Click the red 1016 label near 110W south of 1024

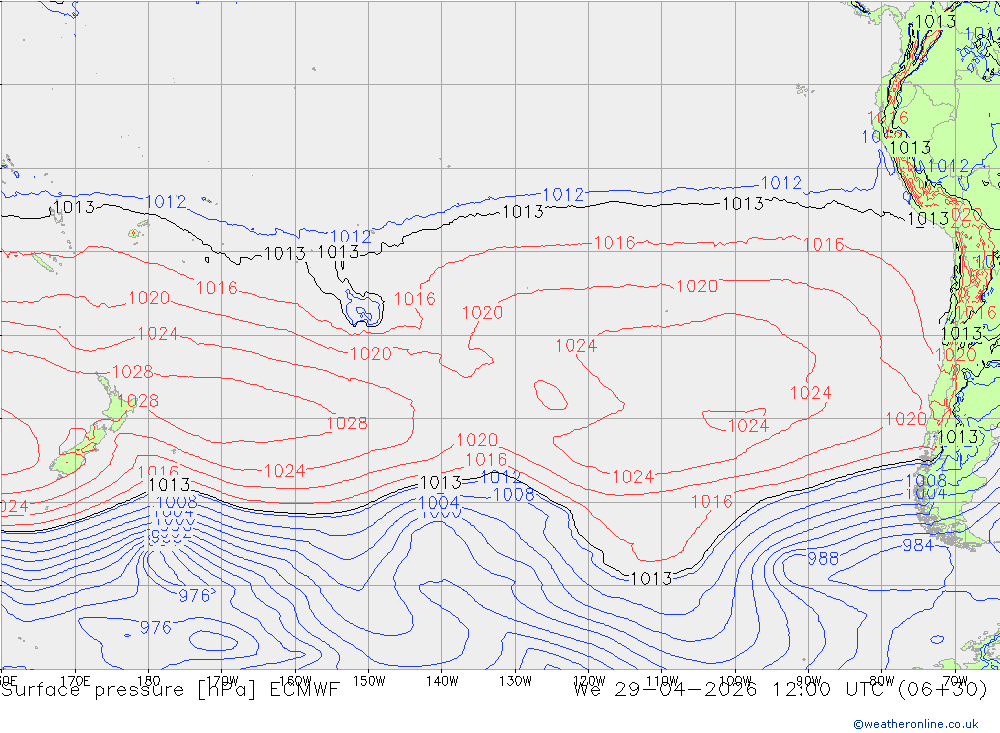[712, 502]
